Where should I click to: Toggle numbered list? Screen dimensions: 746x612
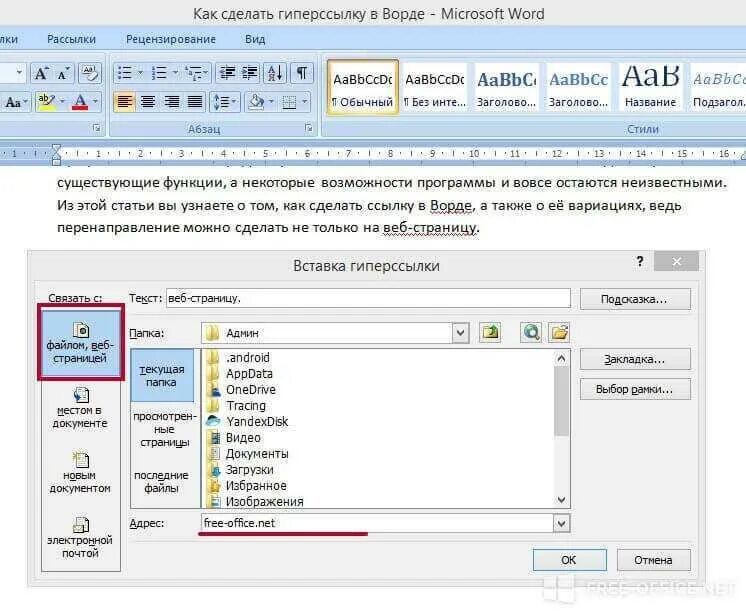[x=159, y=73]
